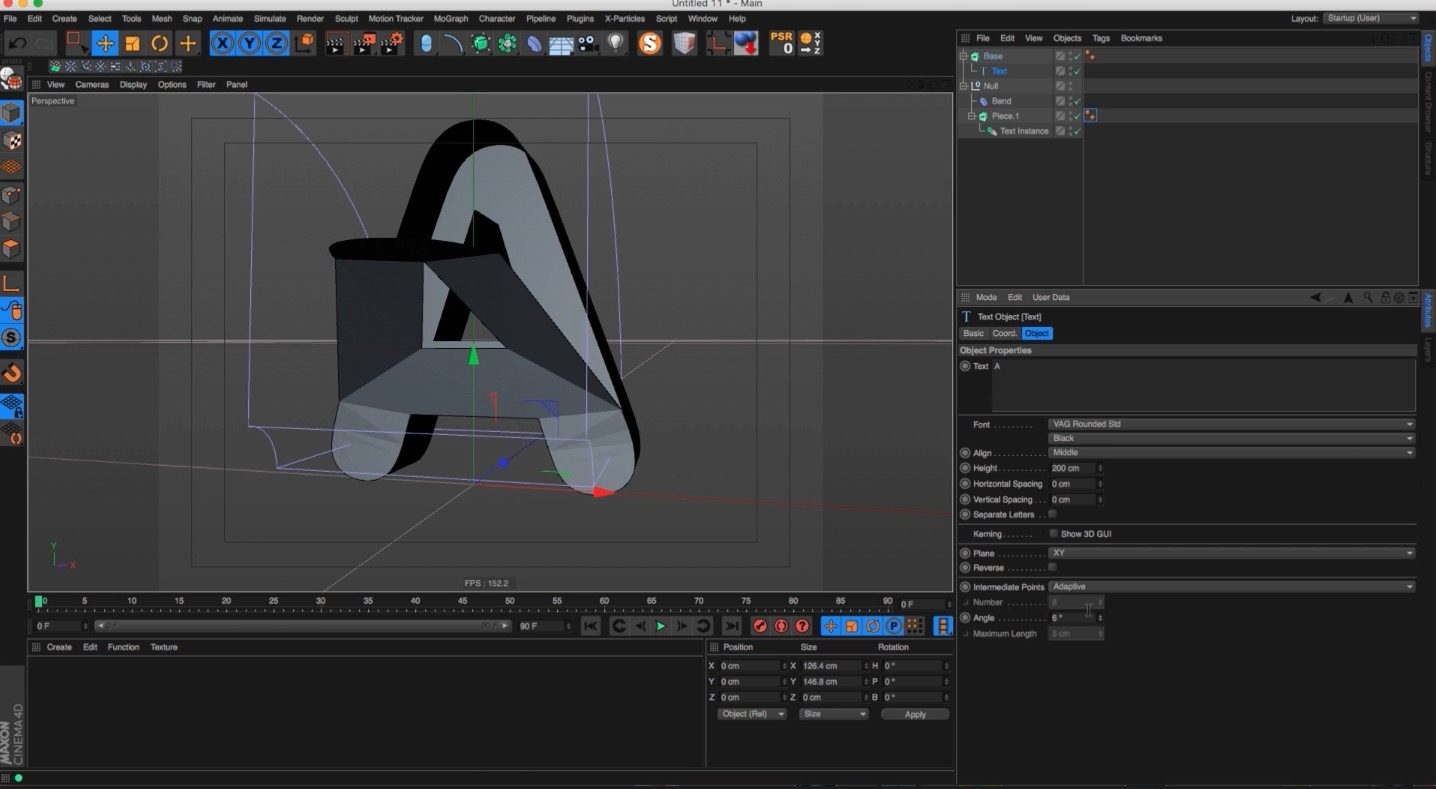Add a light object

pyautogui.click(x=616, y=43)
